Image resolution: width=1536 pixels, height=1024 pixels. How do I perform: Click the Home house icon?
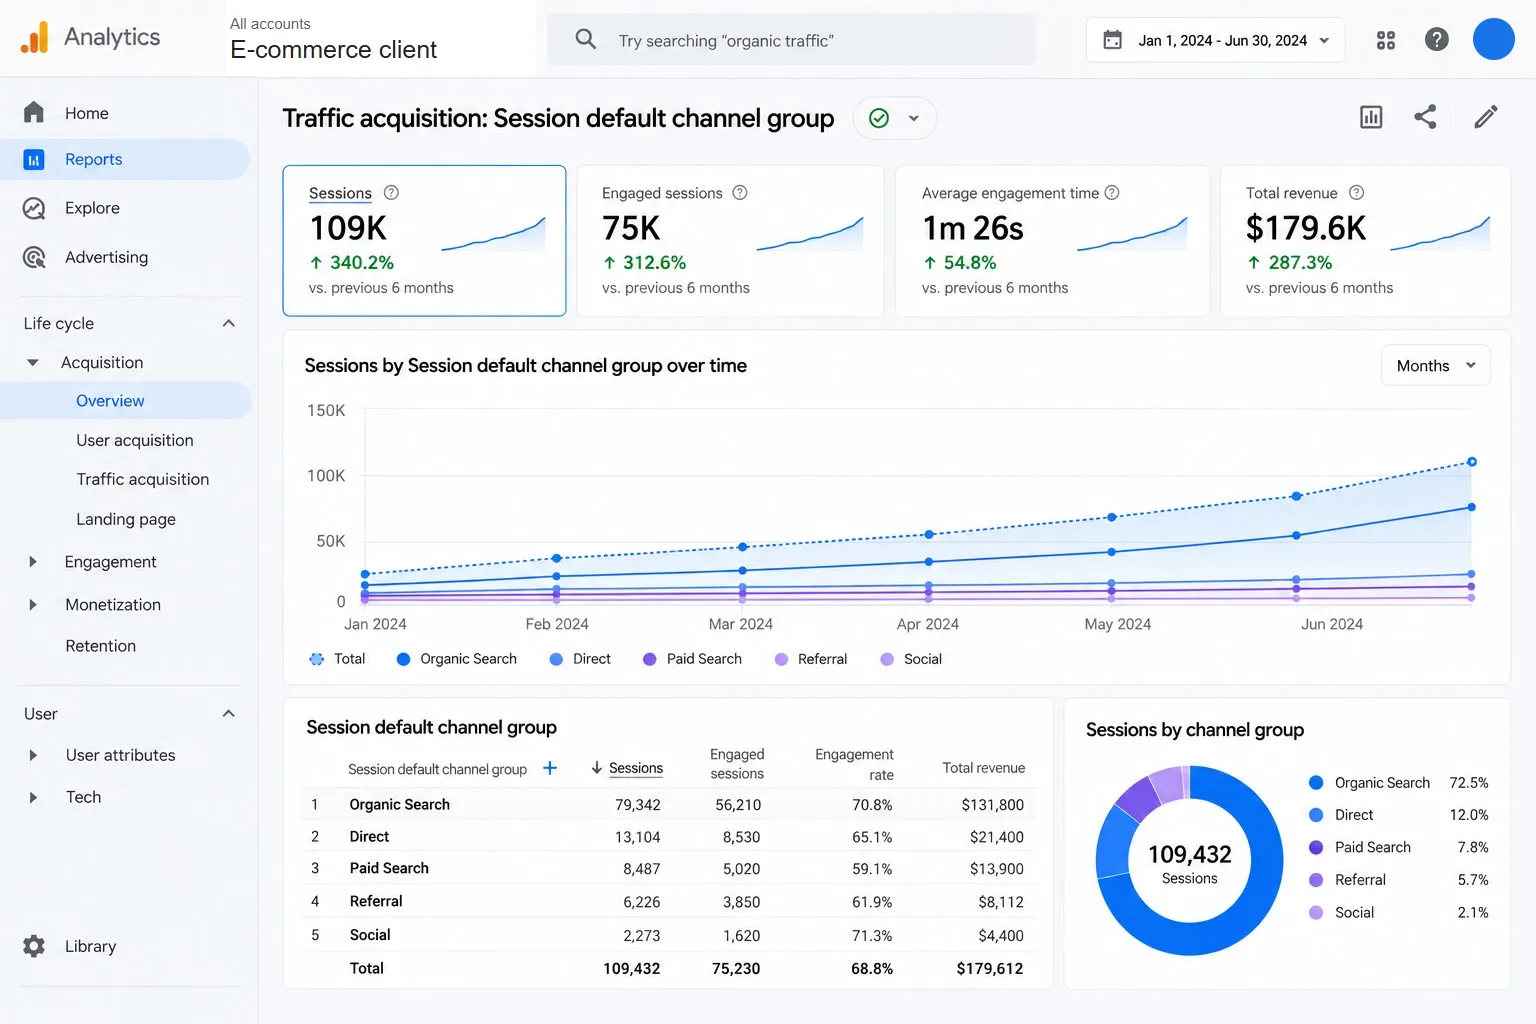tap(34, 112)
